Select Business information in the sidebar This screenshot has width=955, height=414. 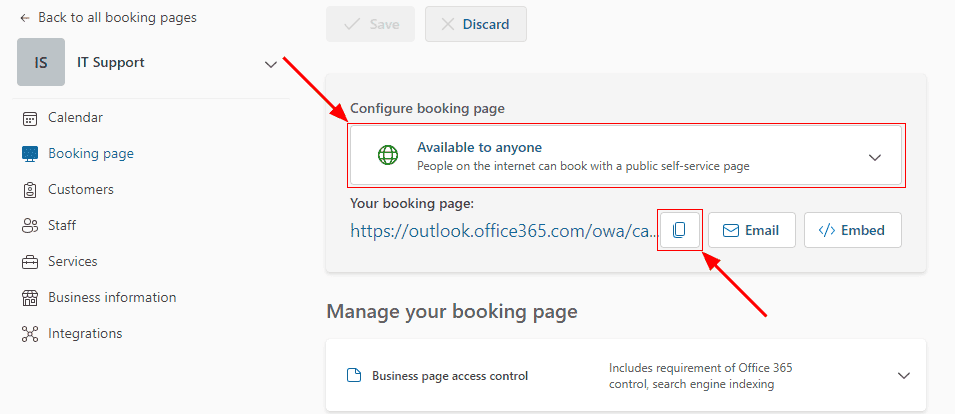pos(112,298)
